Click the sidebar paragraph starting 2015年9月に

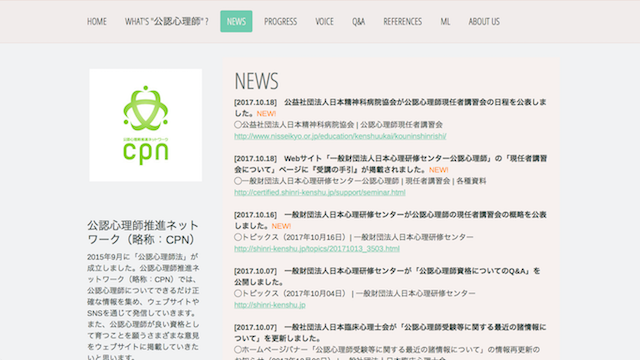pyautogui.click(x=143, y=306)
